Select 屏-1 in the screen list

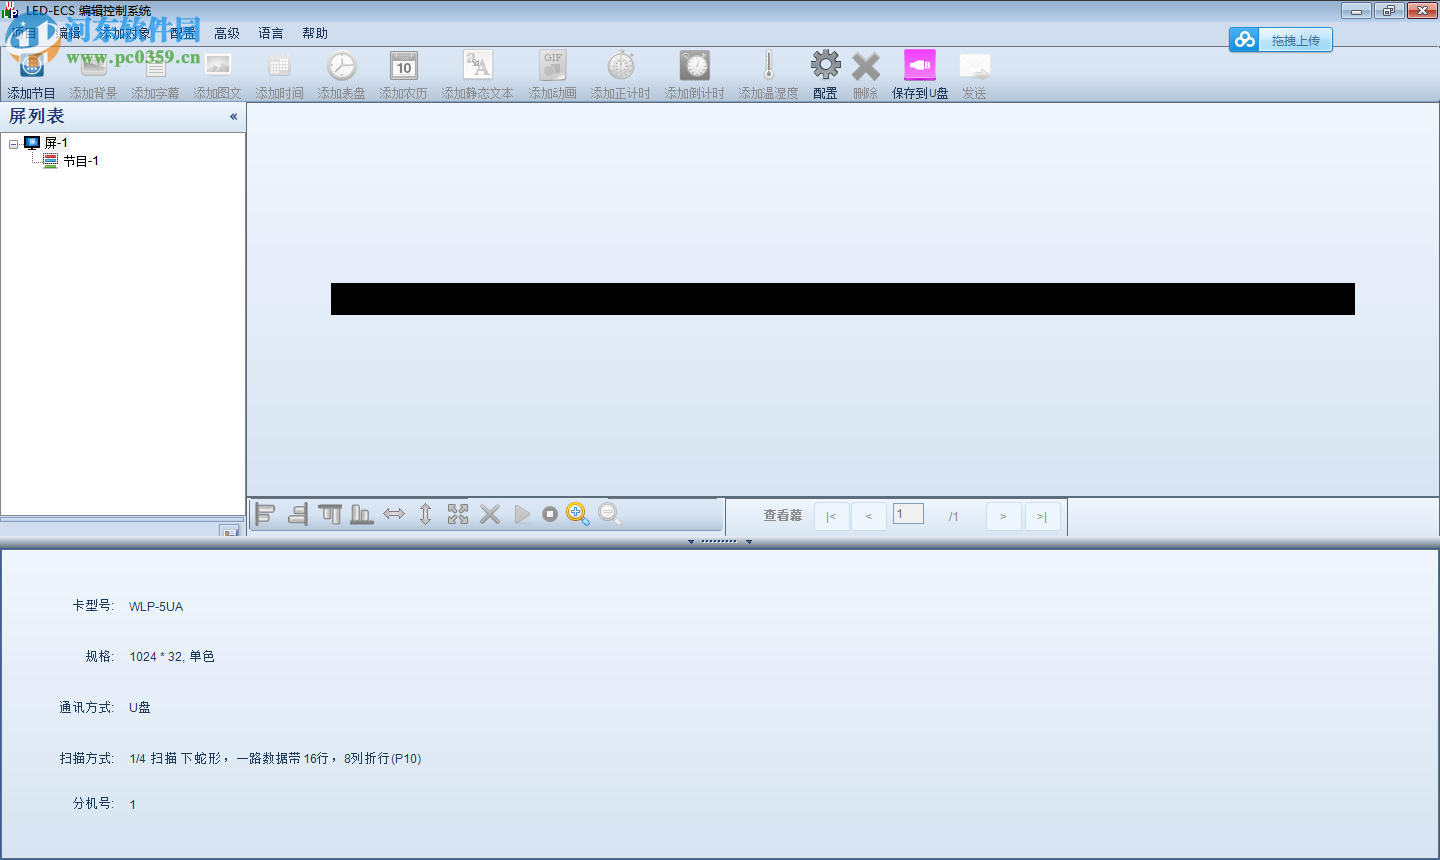(x=56, y=143)
